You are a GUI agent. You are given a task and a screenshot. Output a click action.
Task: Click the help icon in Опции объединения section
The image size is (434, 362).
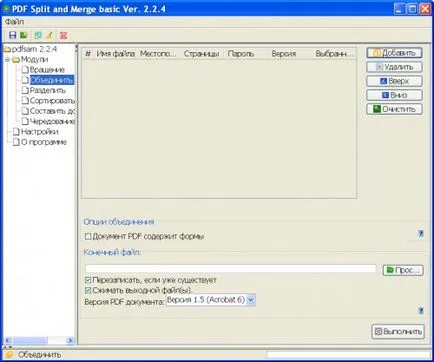click(x=421, y=234)
